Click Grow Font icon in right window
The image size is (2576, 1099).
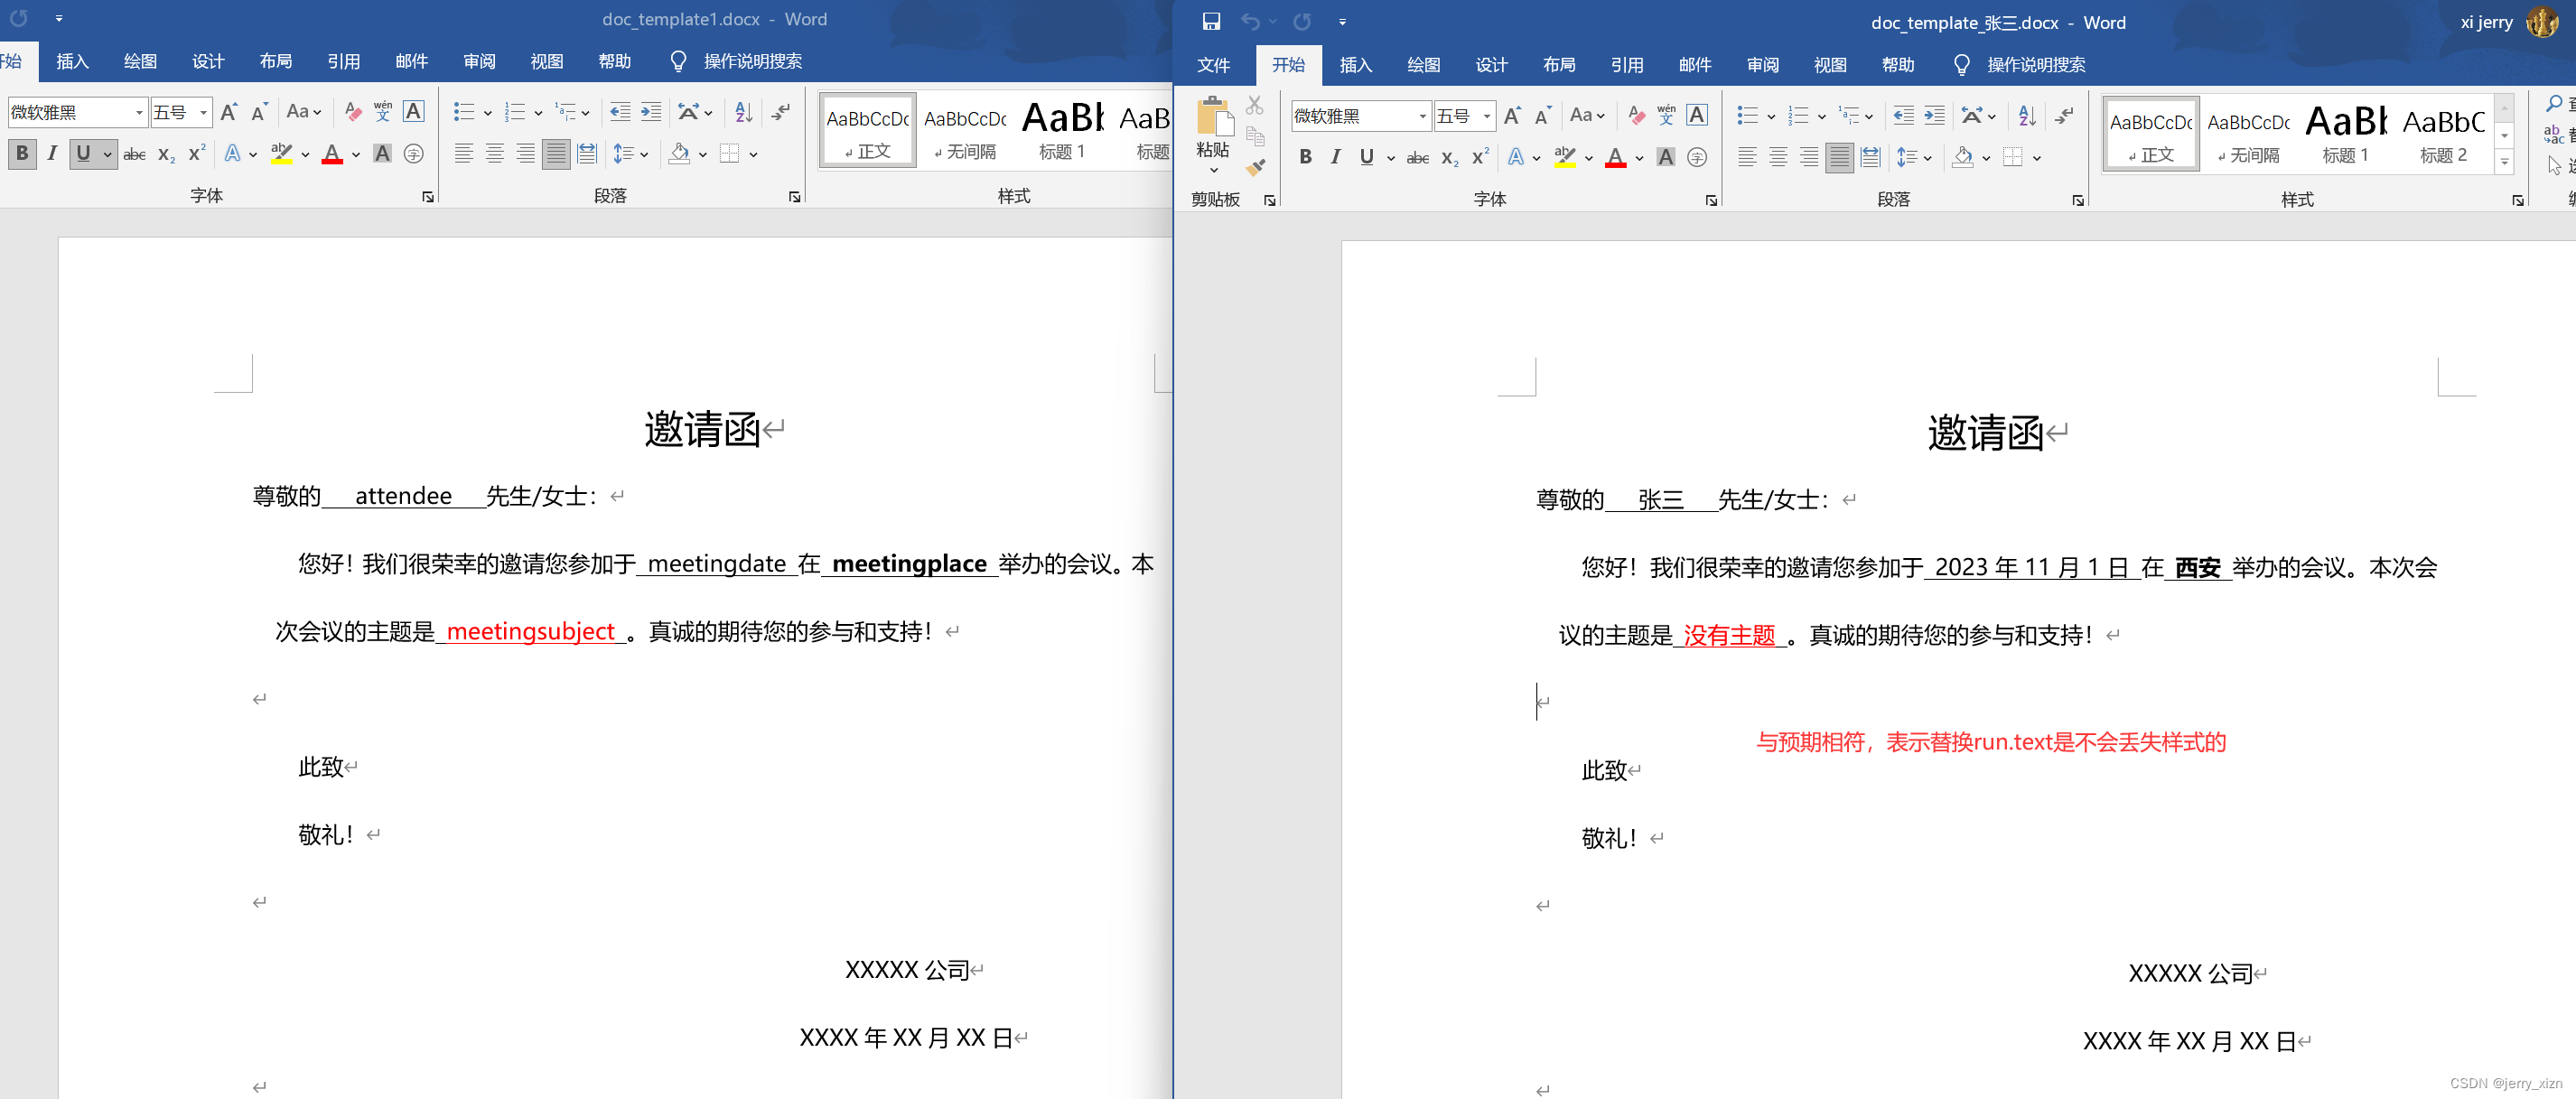tap(1512, 116)
